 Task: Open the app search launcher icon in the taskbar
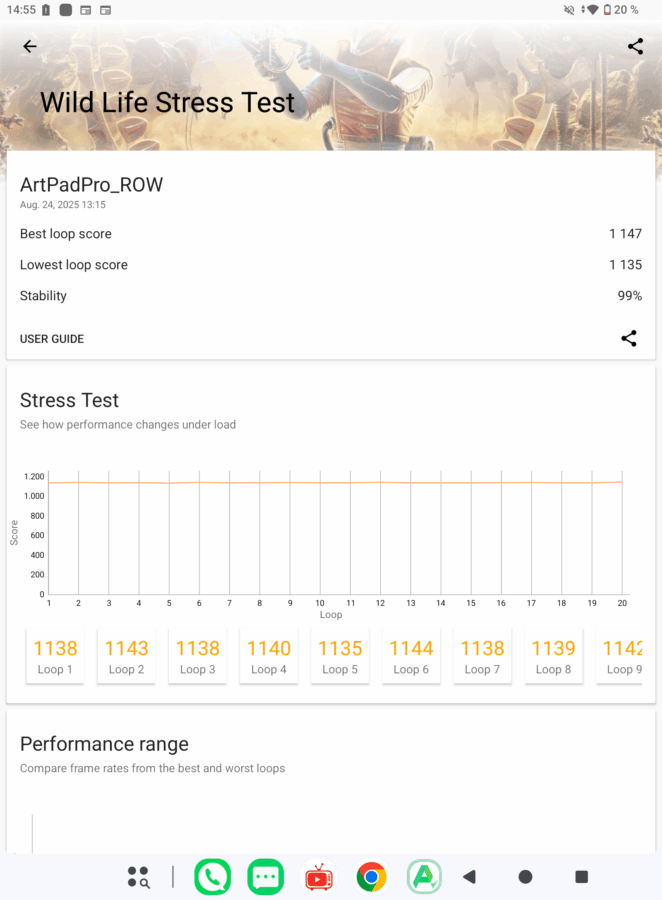(138, 877)
